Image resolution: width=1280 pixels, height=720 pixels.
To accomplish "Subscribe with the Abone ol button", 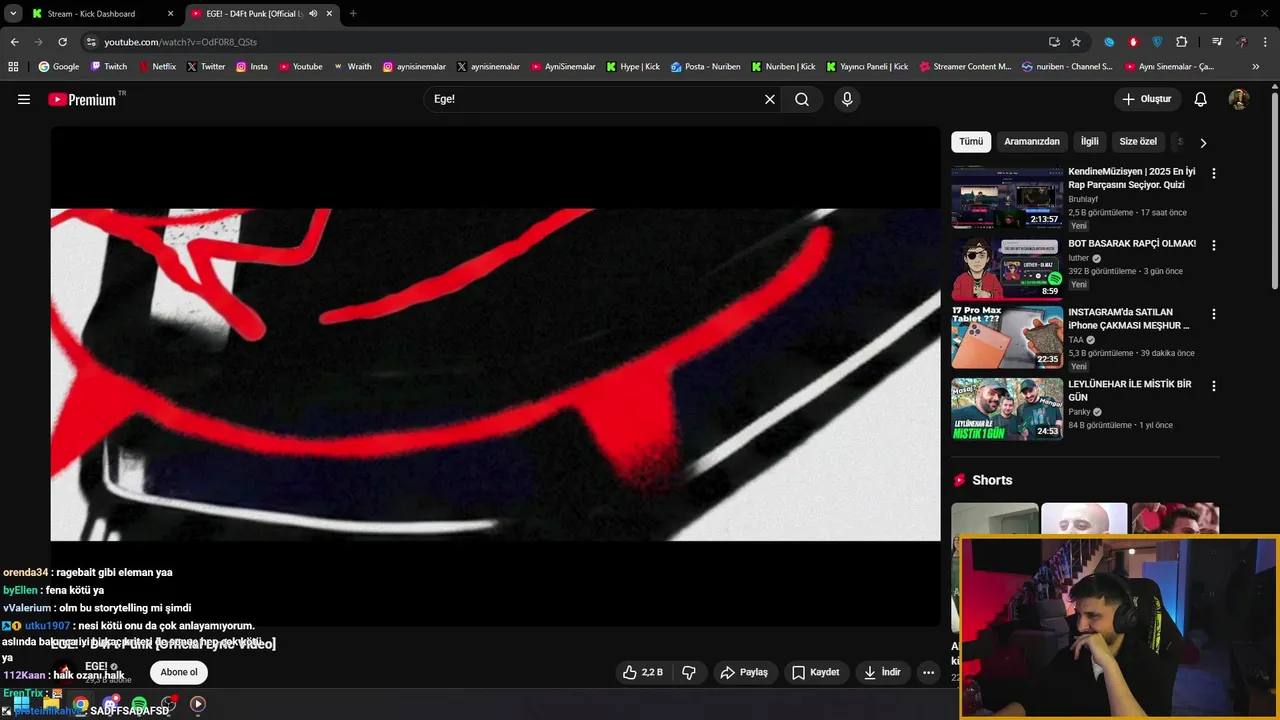I will [179, 672].
